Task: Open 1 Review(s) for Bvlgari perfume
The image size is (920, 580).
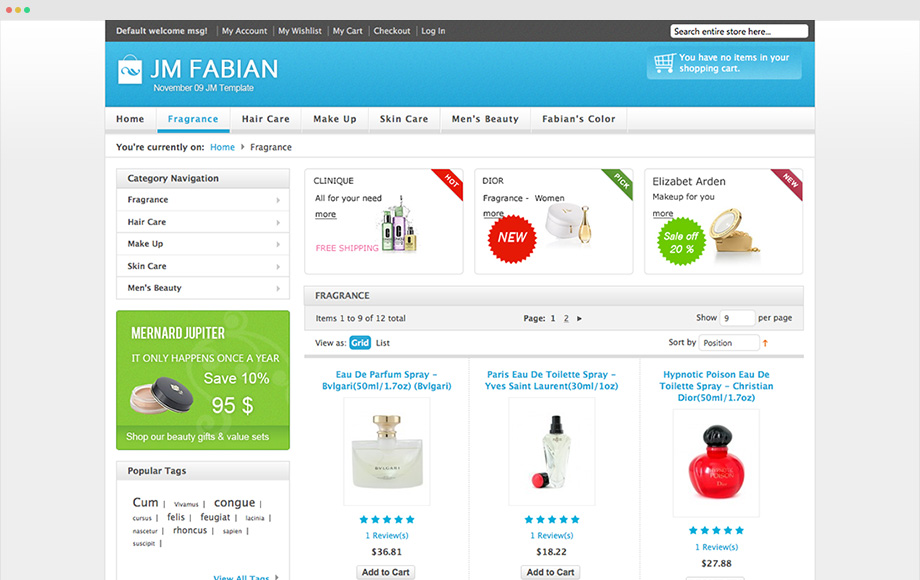Action: click(387, 535)
